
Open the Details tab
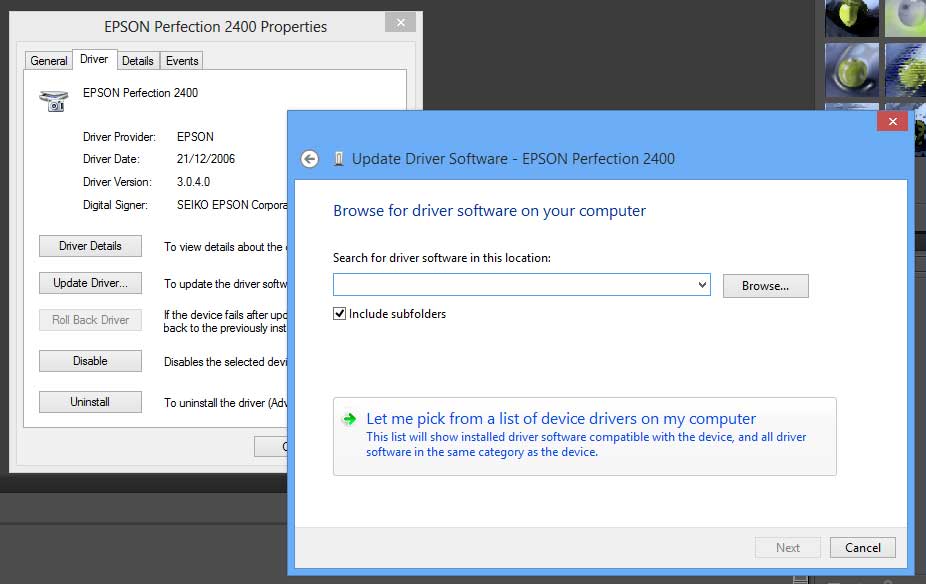coord(137,61)
